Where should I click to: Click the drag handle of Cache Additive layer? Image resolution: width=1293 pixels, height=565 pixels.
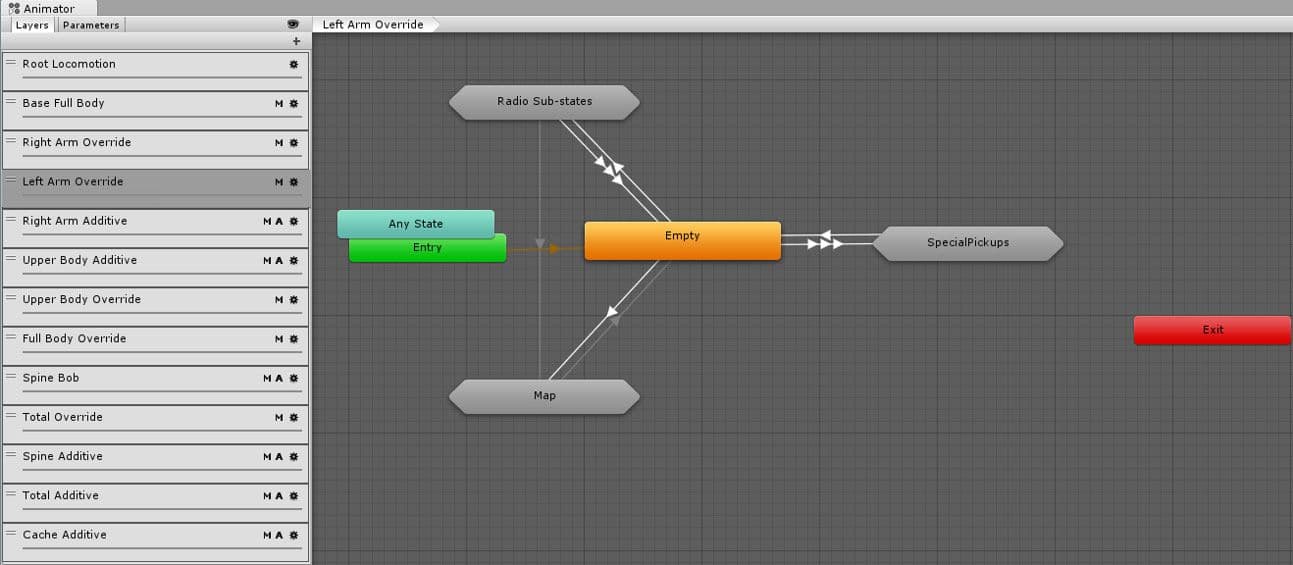coord(11,534)
